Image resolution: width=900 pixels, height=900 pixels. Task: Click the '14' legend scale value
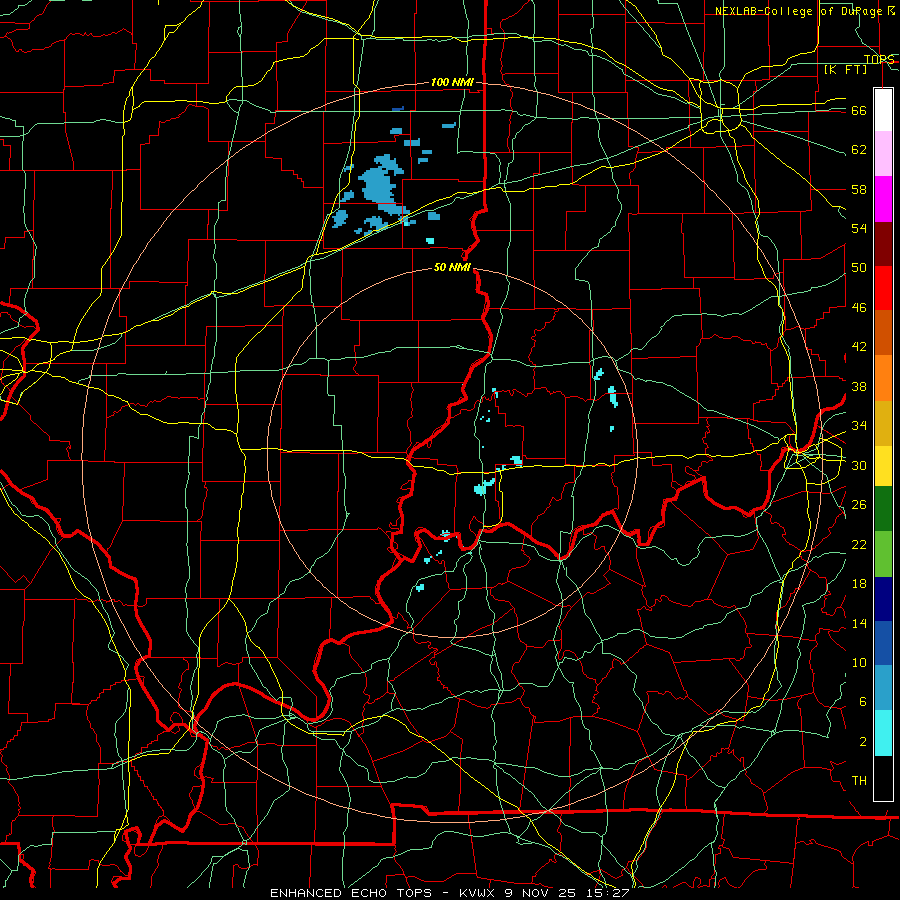pyautogui.click(x=859, y=623)
